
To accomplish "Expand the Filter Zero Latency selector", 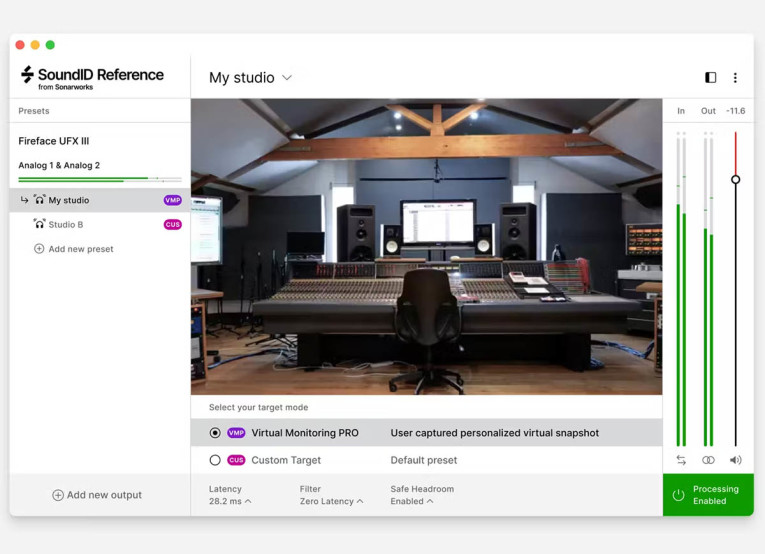I will click(x=331, y=501).
